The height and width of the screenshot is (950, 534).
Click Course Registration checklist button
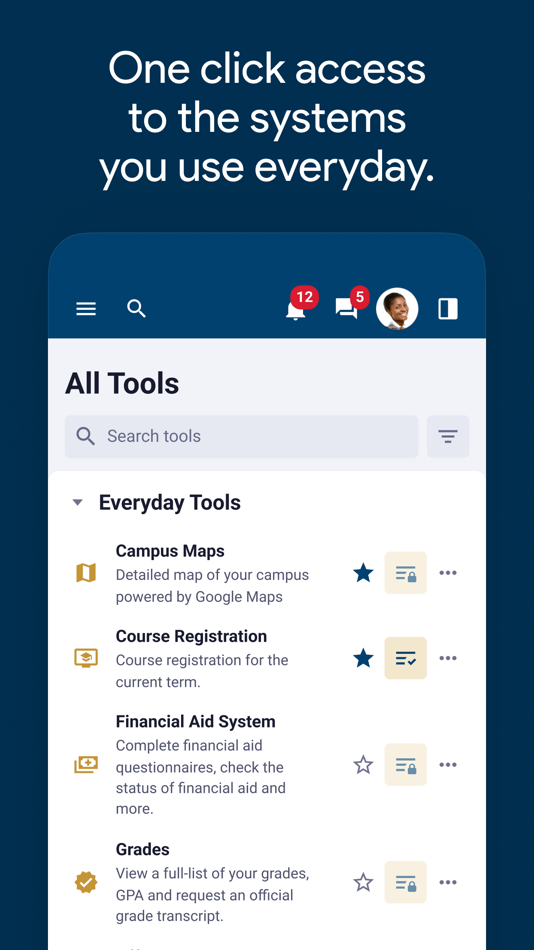(406, 658)
